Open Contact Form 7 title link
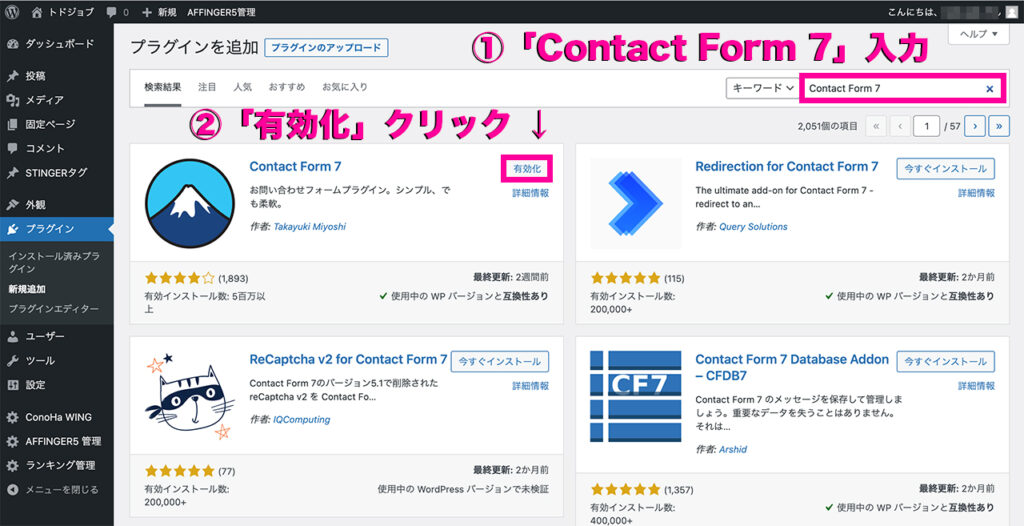Screen dimensions: 1024x526 (x=295, y=167)
